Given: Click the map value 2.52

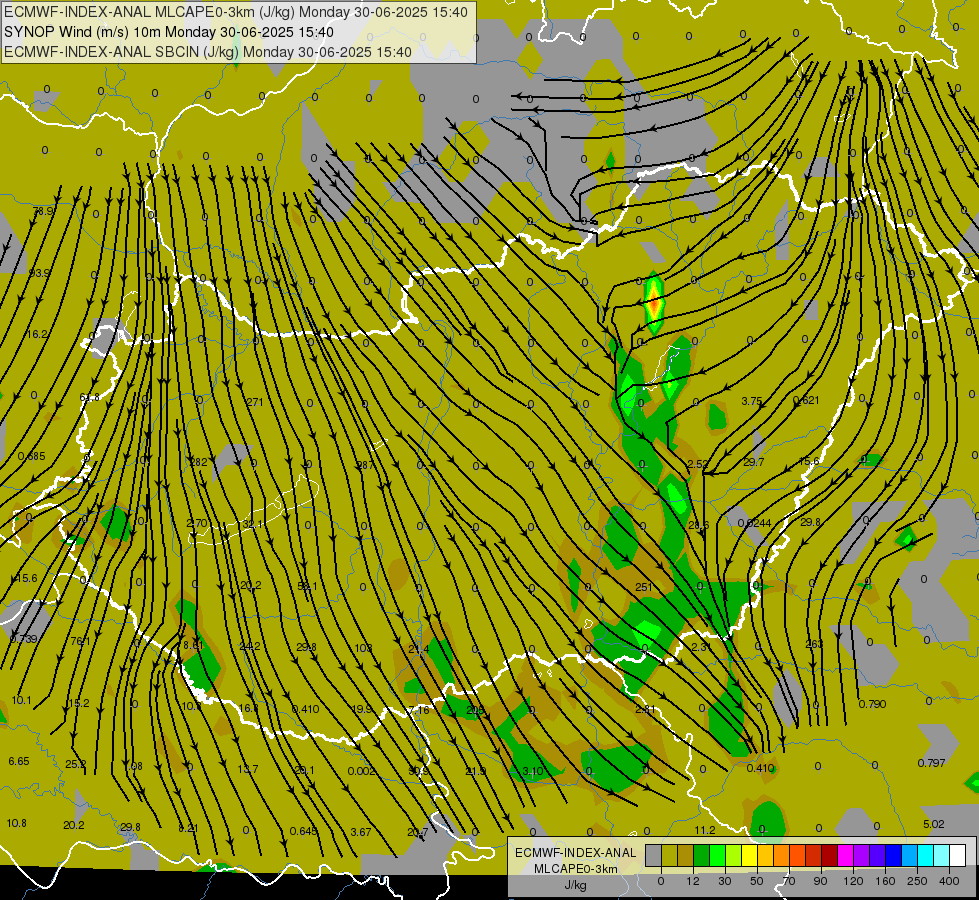Looking at the screenshot, I should click(x=697, y=463).
